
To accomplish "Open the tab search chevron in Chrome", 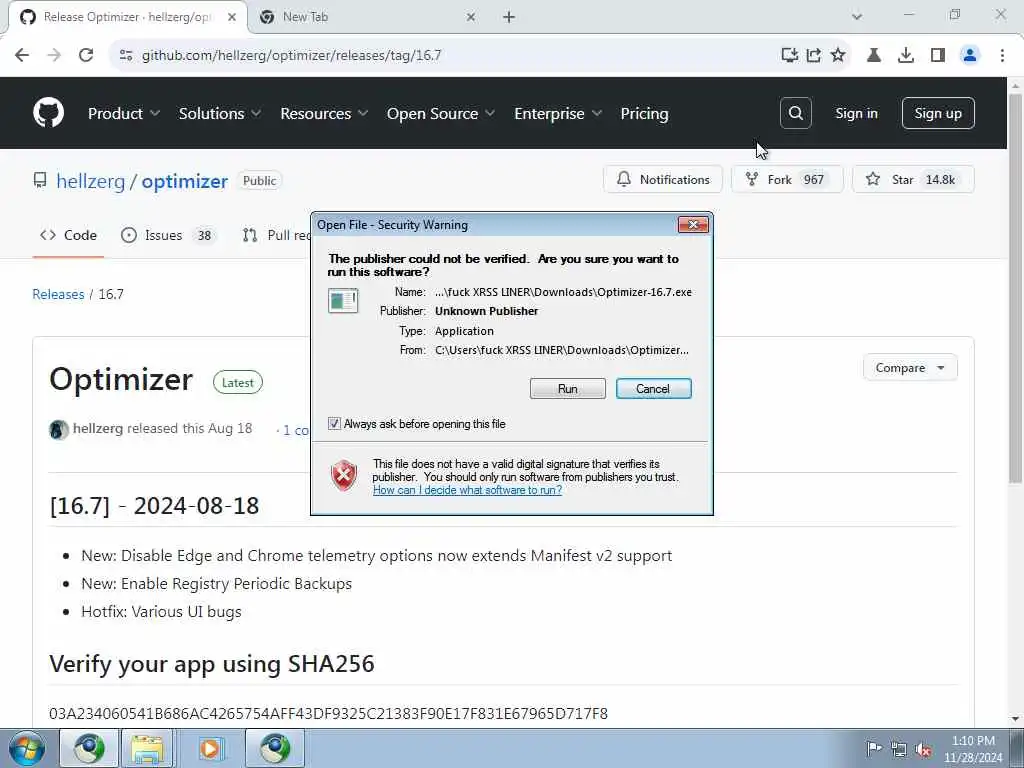I will click(x=857, y=17).
